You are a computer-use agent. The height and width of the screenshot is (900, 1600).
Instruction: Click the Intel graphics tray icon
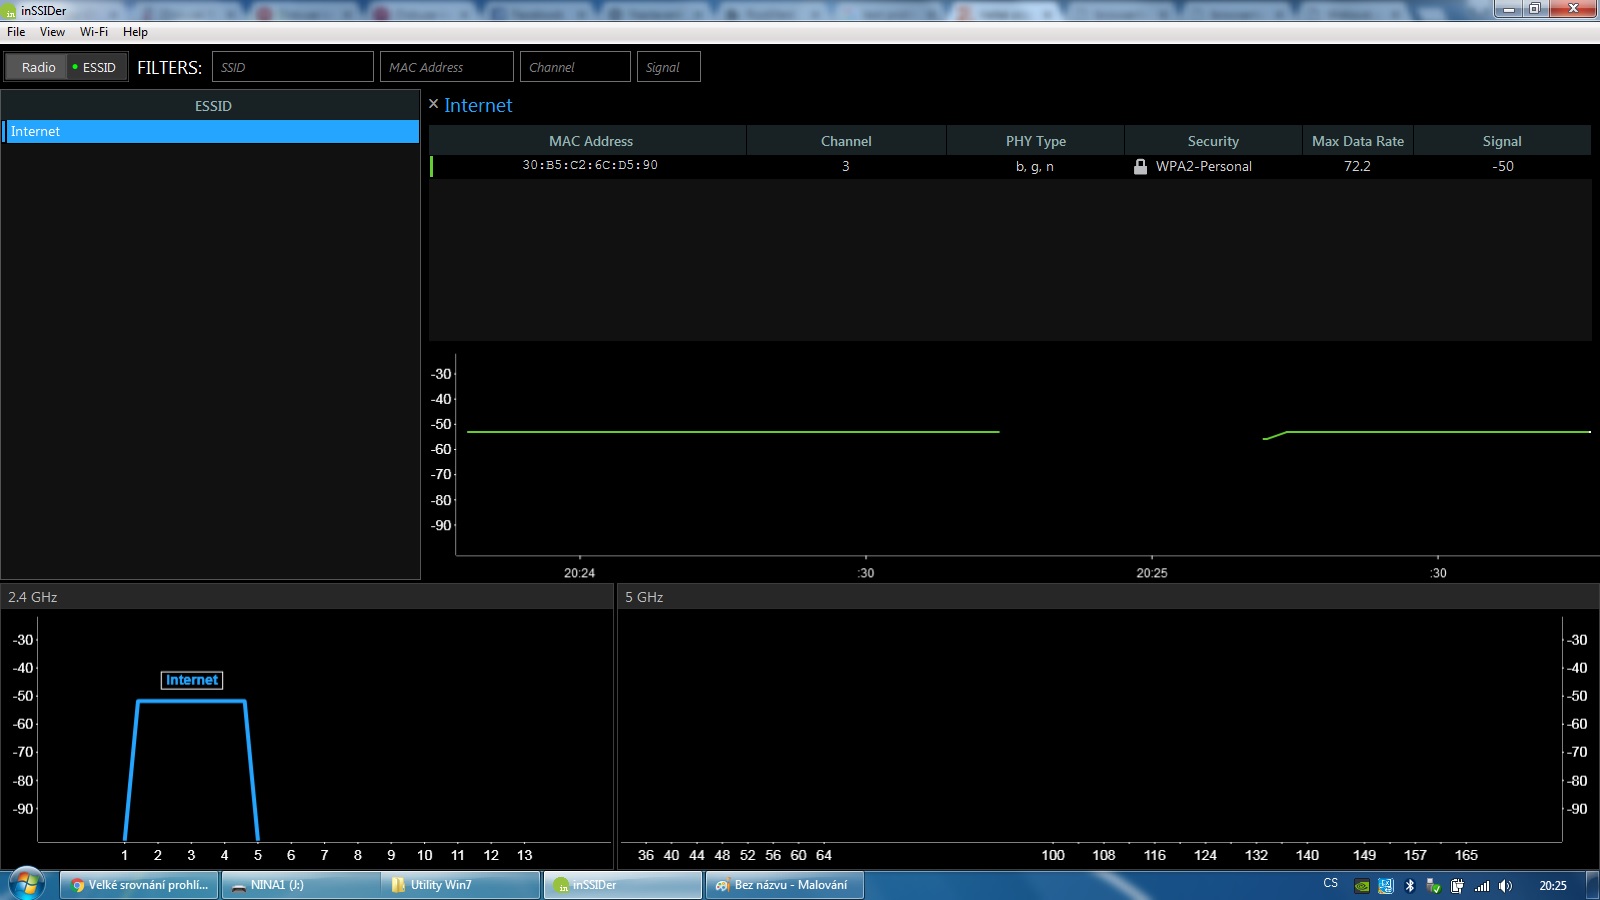(x=1386, y=886)
